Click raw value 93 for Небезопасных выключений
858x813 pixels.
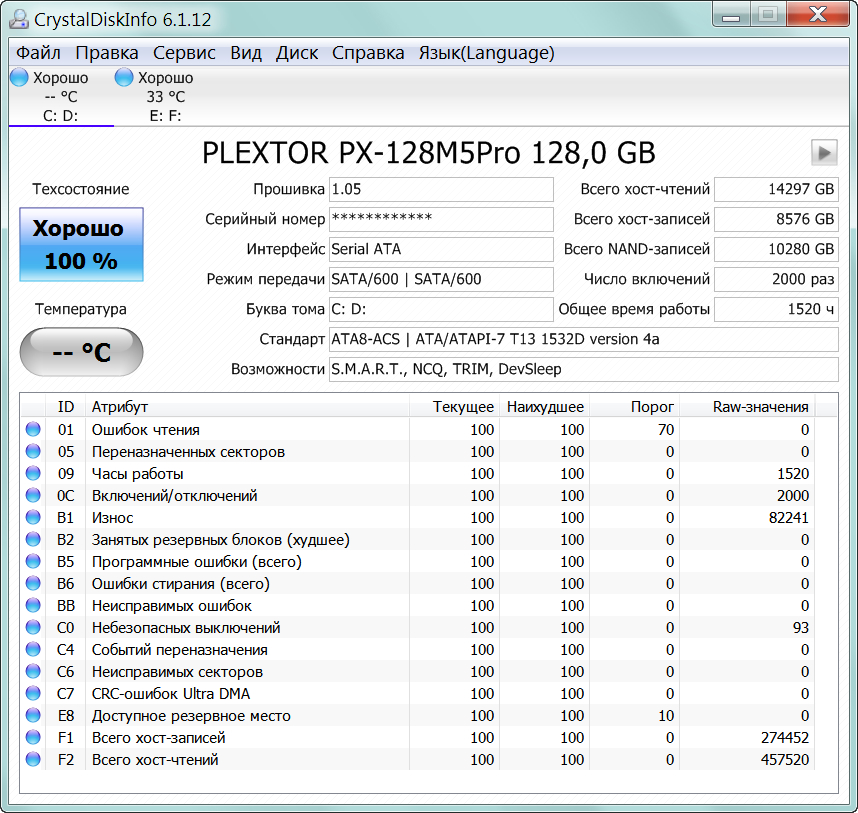pyautogui.click(x=801, y=628)
